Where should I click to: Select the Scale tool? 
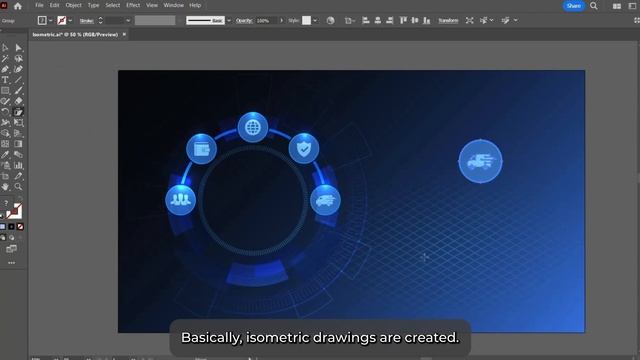pos(18,112)
